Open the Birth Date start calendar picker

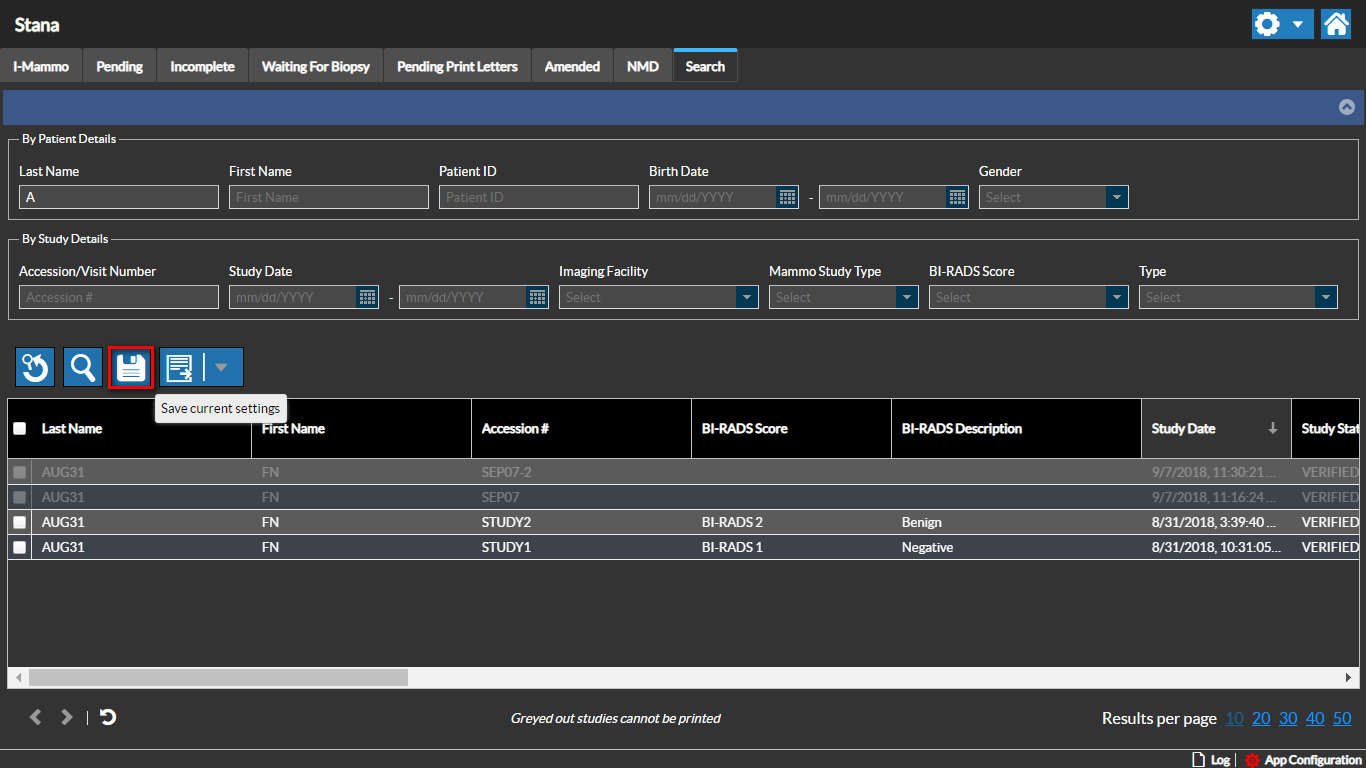click(787, 197)
